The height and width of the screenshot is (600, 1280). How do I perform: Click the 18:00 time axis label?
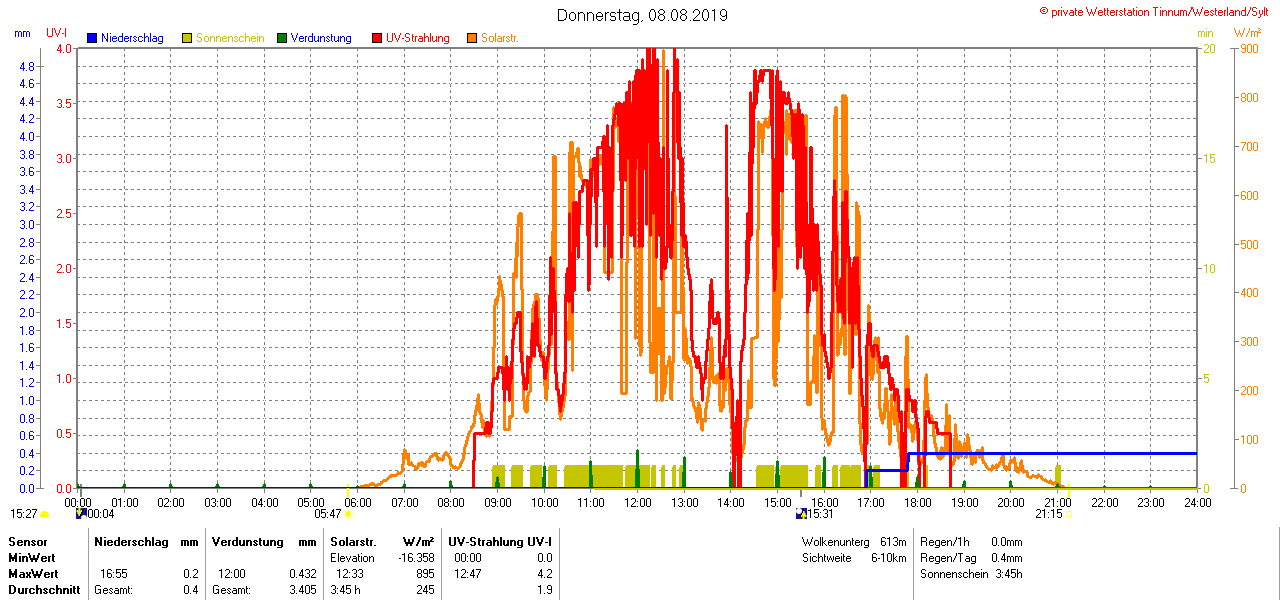[917, 501]
